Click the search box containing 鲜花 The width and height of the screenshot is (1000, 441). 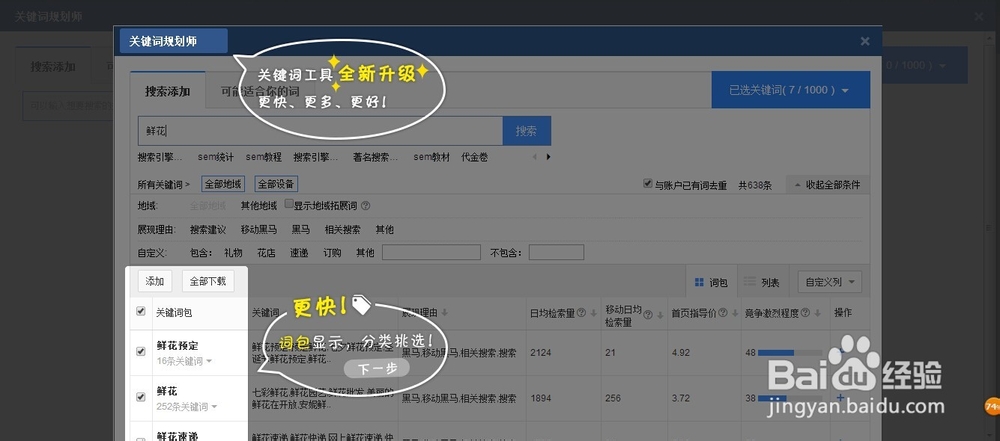tap(320, 131)
